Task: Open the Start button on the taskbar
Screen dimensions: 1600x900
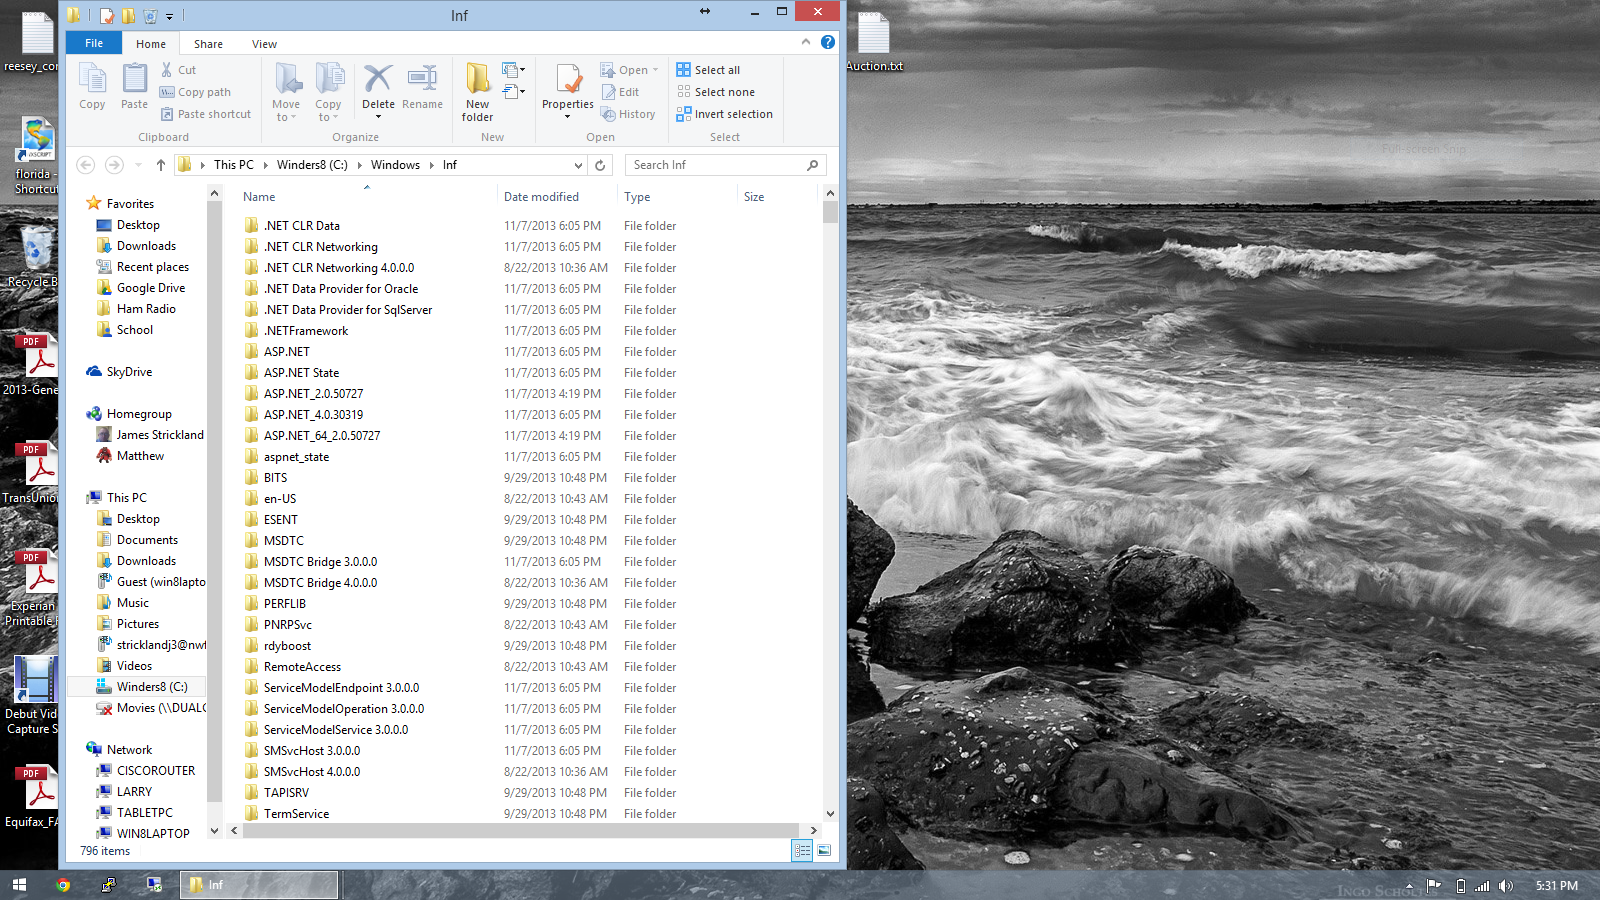Action: [19, 885]
